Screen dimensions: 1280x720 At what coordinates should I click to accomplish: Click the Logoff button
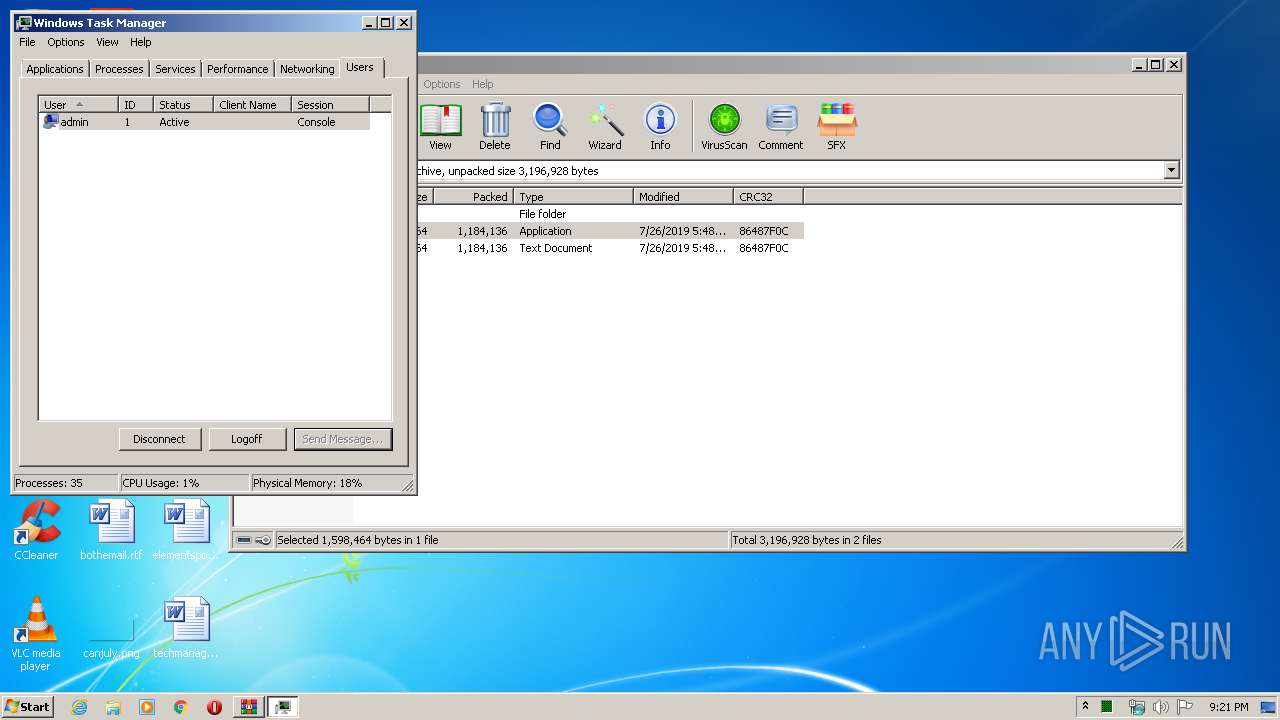click(x=246, y=439)
